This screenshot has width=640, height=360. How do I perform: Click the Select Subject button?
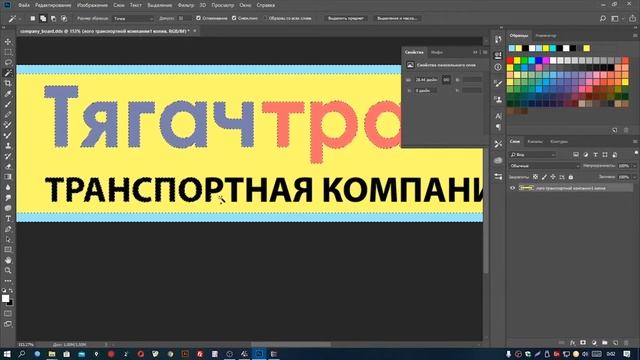[x=346, y=18]
